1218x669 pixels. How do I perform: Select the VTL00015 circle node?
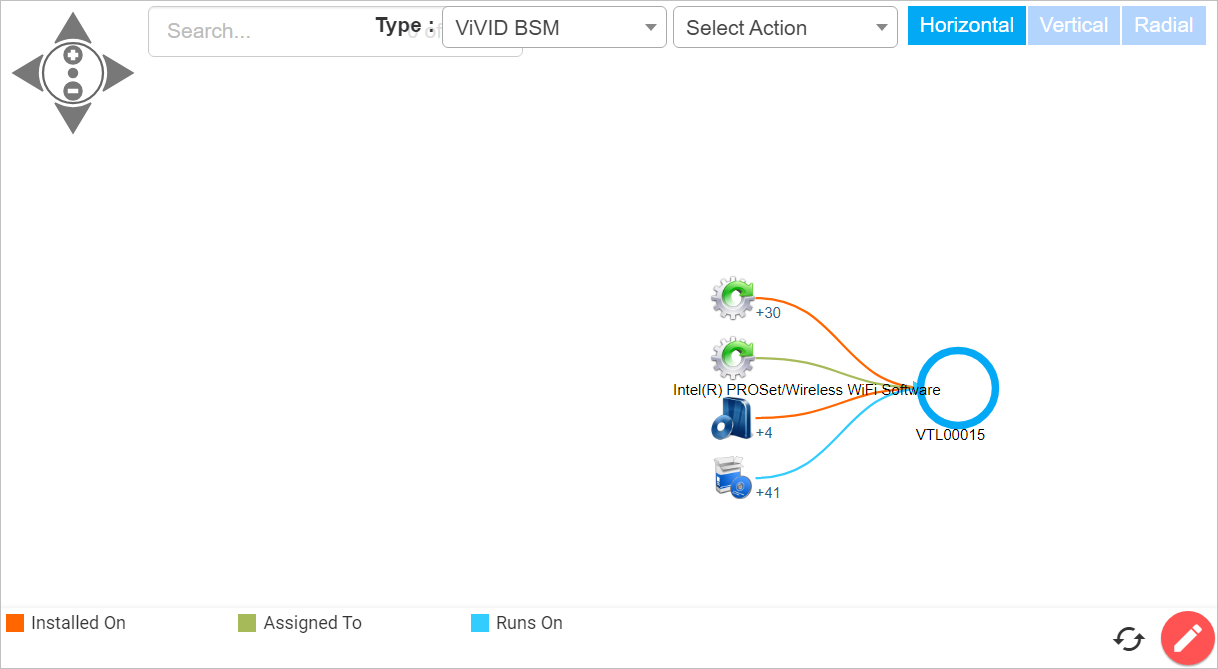(957, 389)
